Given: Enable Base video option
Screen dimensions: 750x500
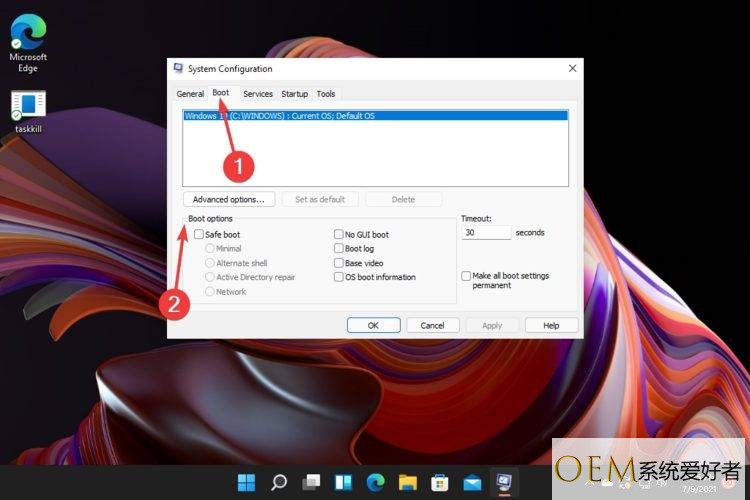Looking at the screenshot, I should pyautogui.click(x=339, y=263).
